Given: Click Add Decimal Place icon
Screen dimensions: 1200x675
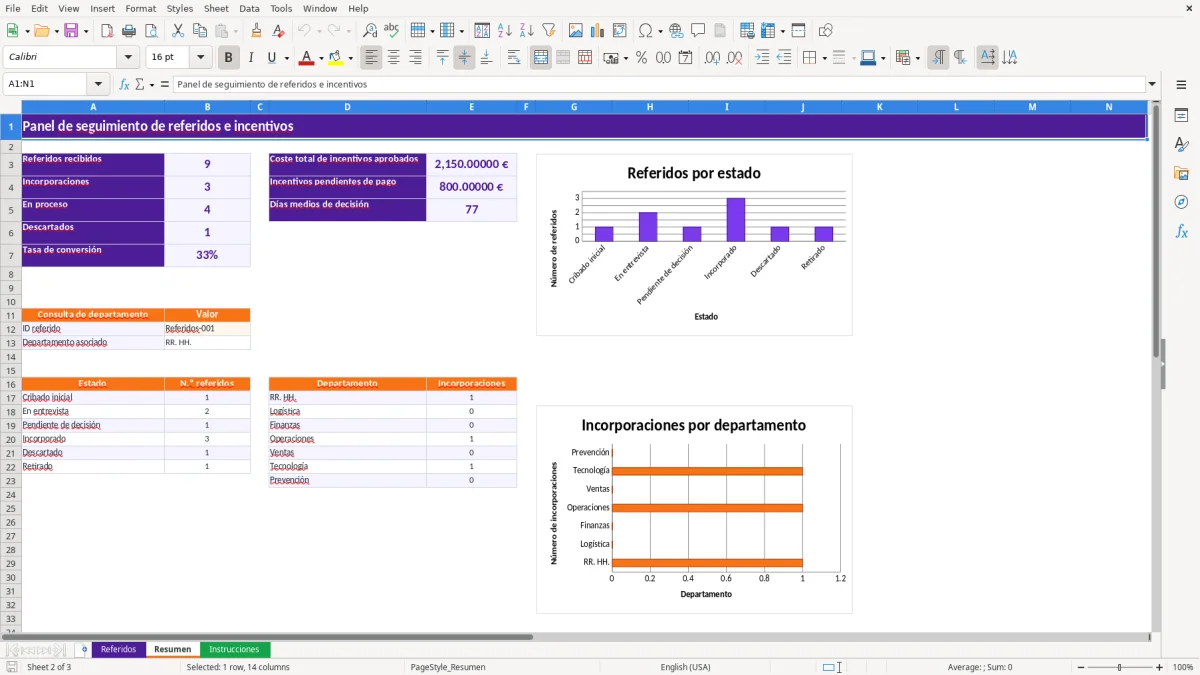Looking at the screenshot, I should 713,58.
